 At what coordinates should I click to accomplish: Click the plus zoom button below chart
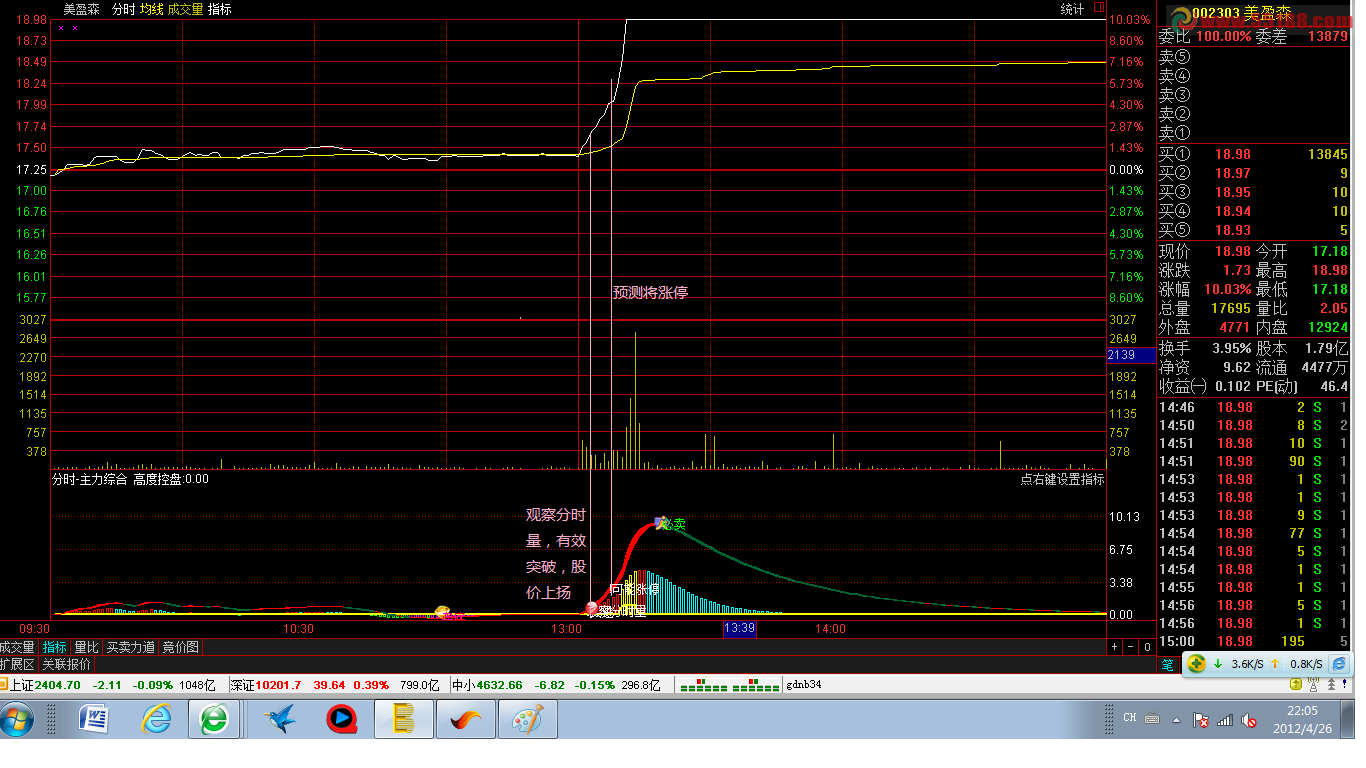tap(1115, 647)
